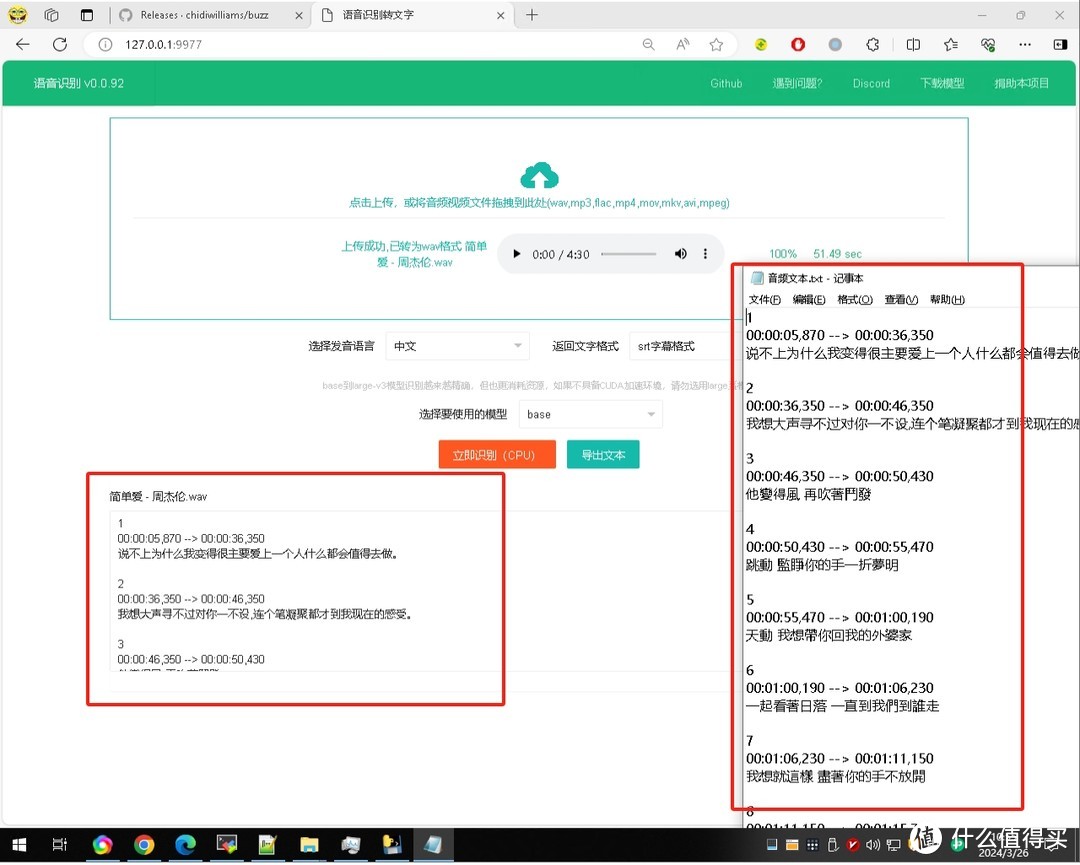
Task: Open the 捐助本项目 donate link
Action: pyautogui.click(x=1021, y=83)
